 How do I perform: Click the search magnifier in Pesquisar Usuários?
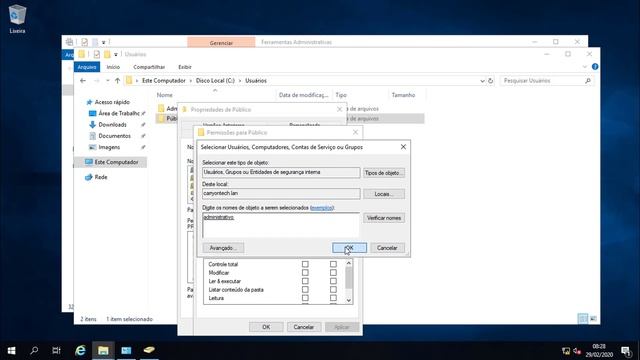[x=588, y=81]
